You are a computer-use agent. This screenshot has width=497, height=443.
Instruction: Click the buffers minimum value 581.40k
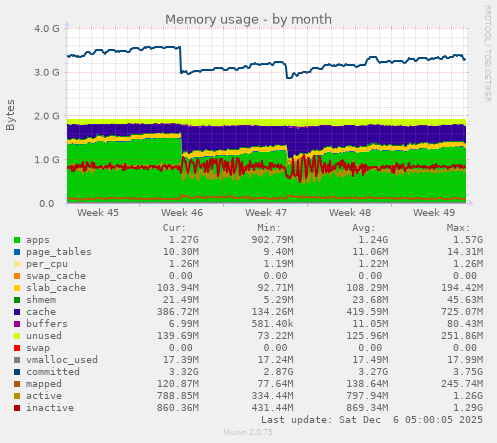click(x=272, y=324)
